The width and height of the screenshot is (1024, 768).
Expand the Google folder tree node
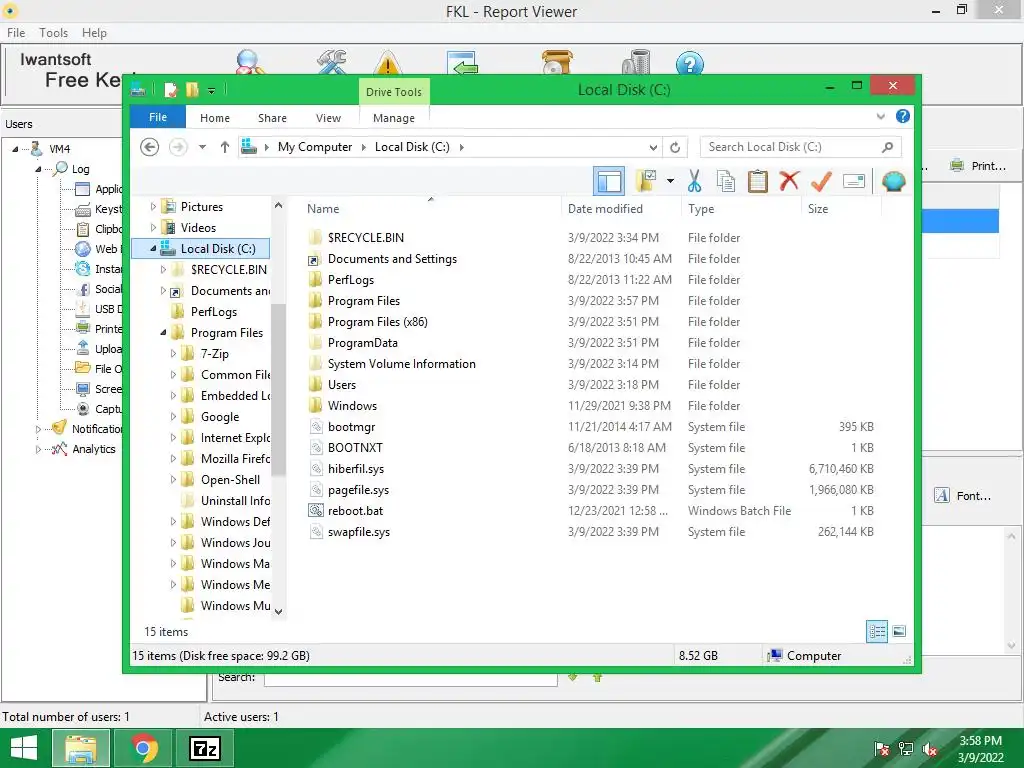(173, 417)
